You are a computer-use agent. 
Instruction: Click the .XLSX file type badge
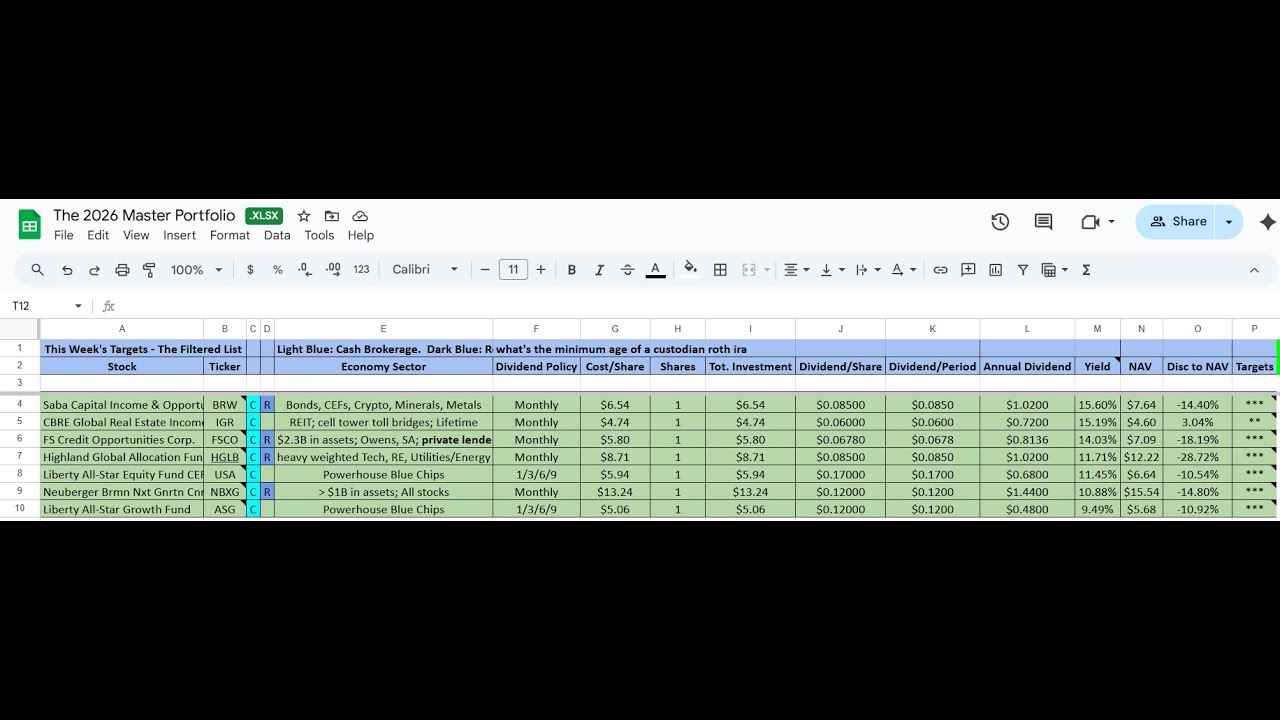coord(264,216)
